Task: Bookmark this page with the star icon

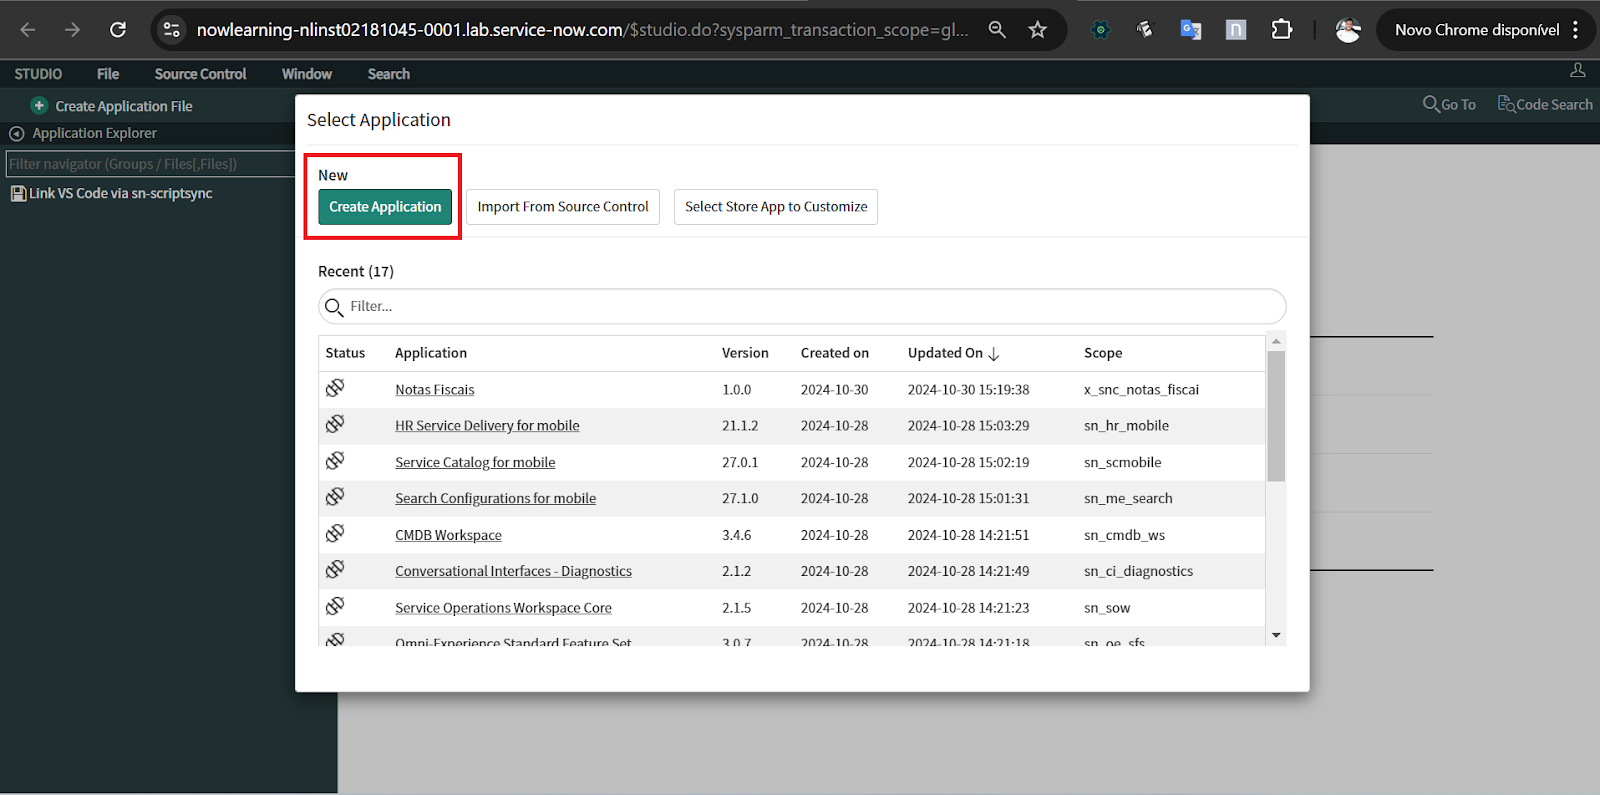Action: coord(1038,30)
